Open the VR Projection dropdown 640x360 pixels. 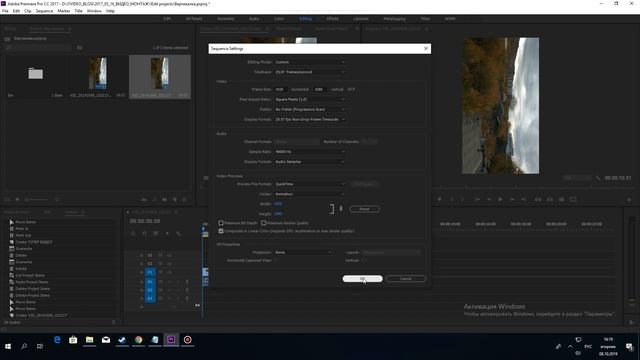304,252
